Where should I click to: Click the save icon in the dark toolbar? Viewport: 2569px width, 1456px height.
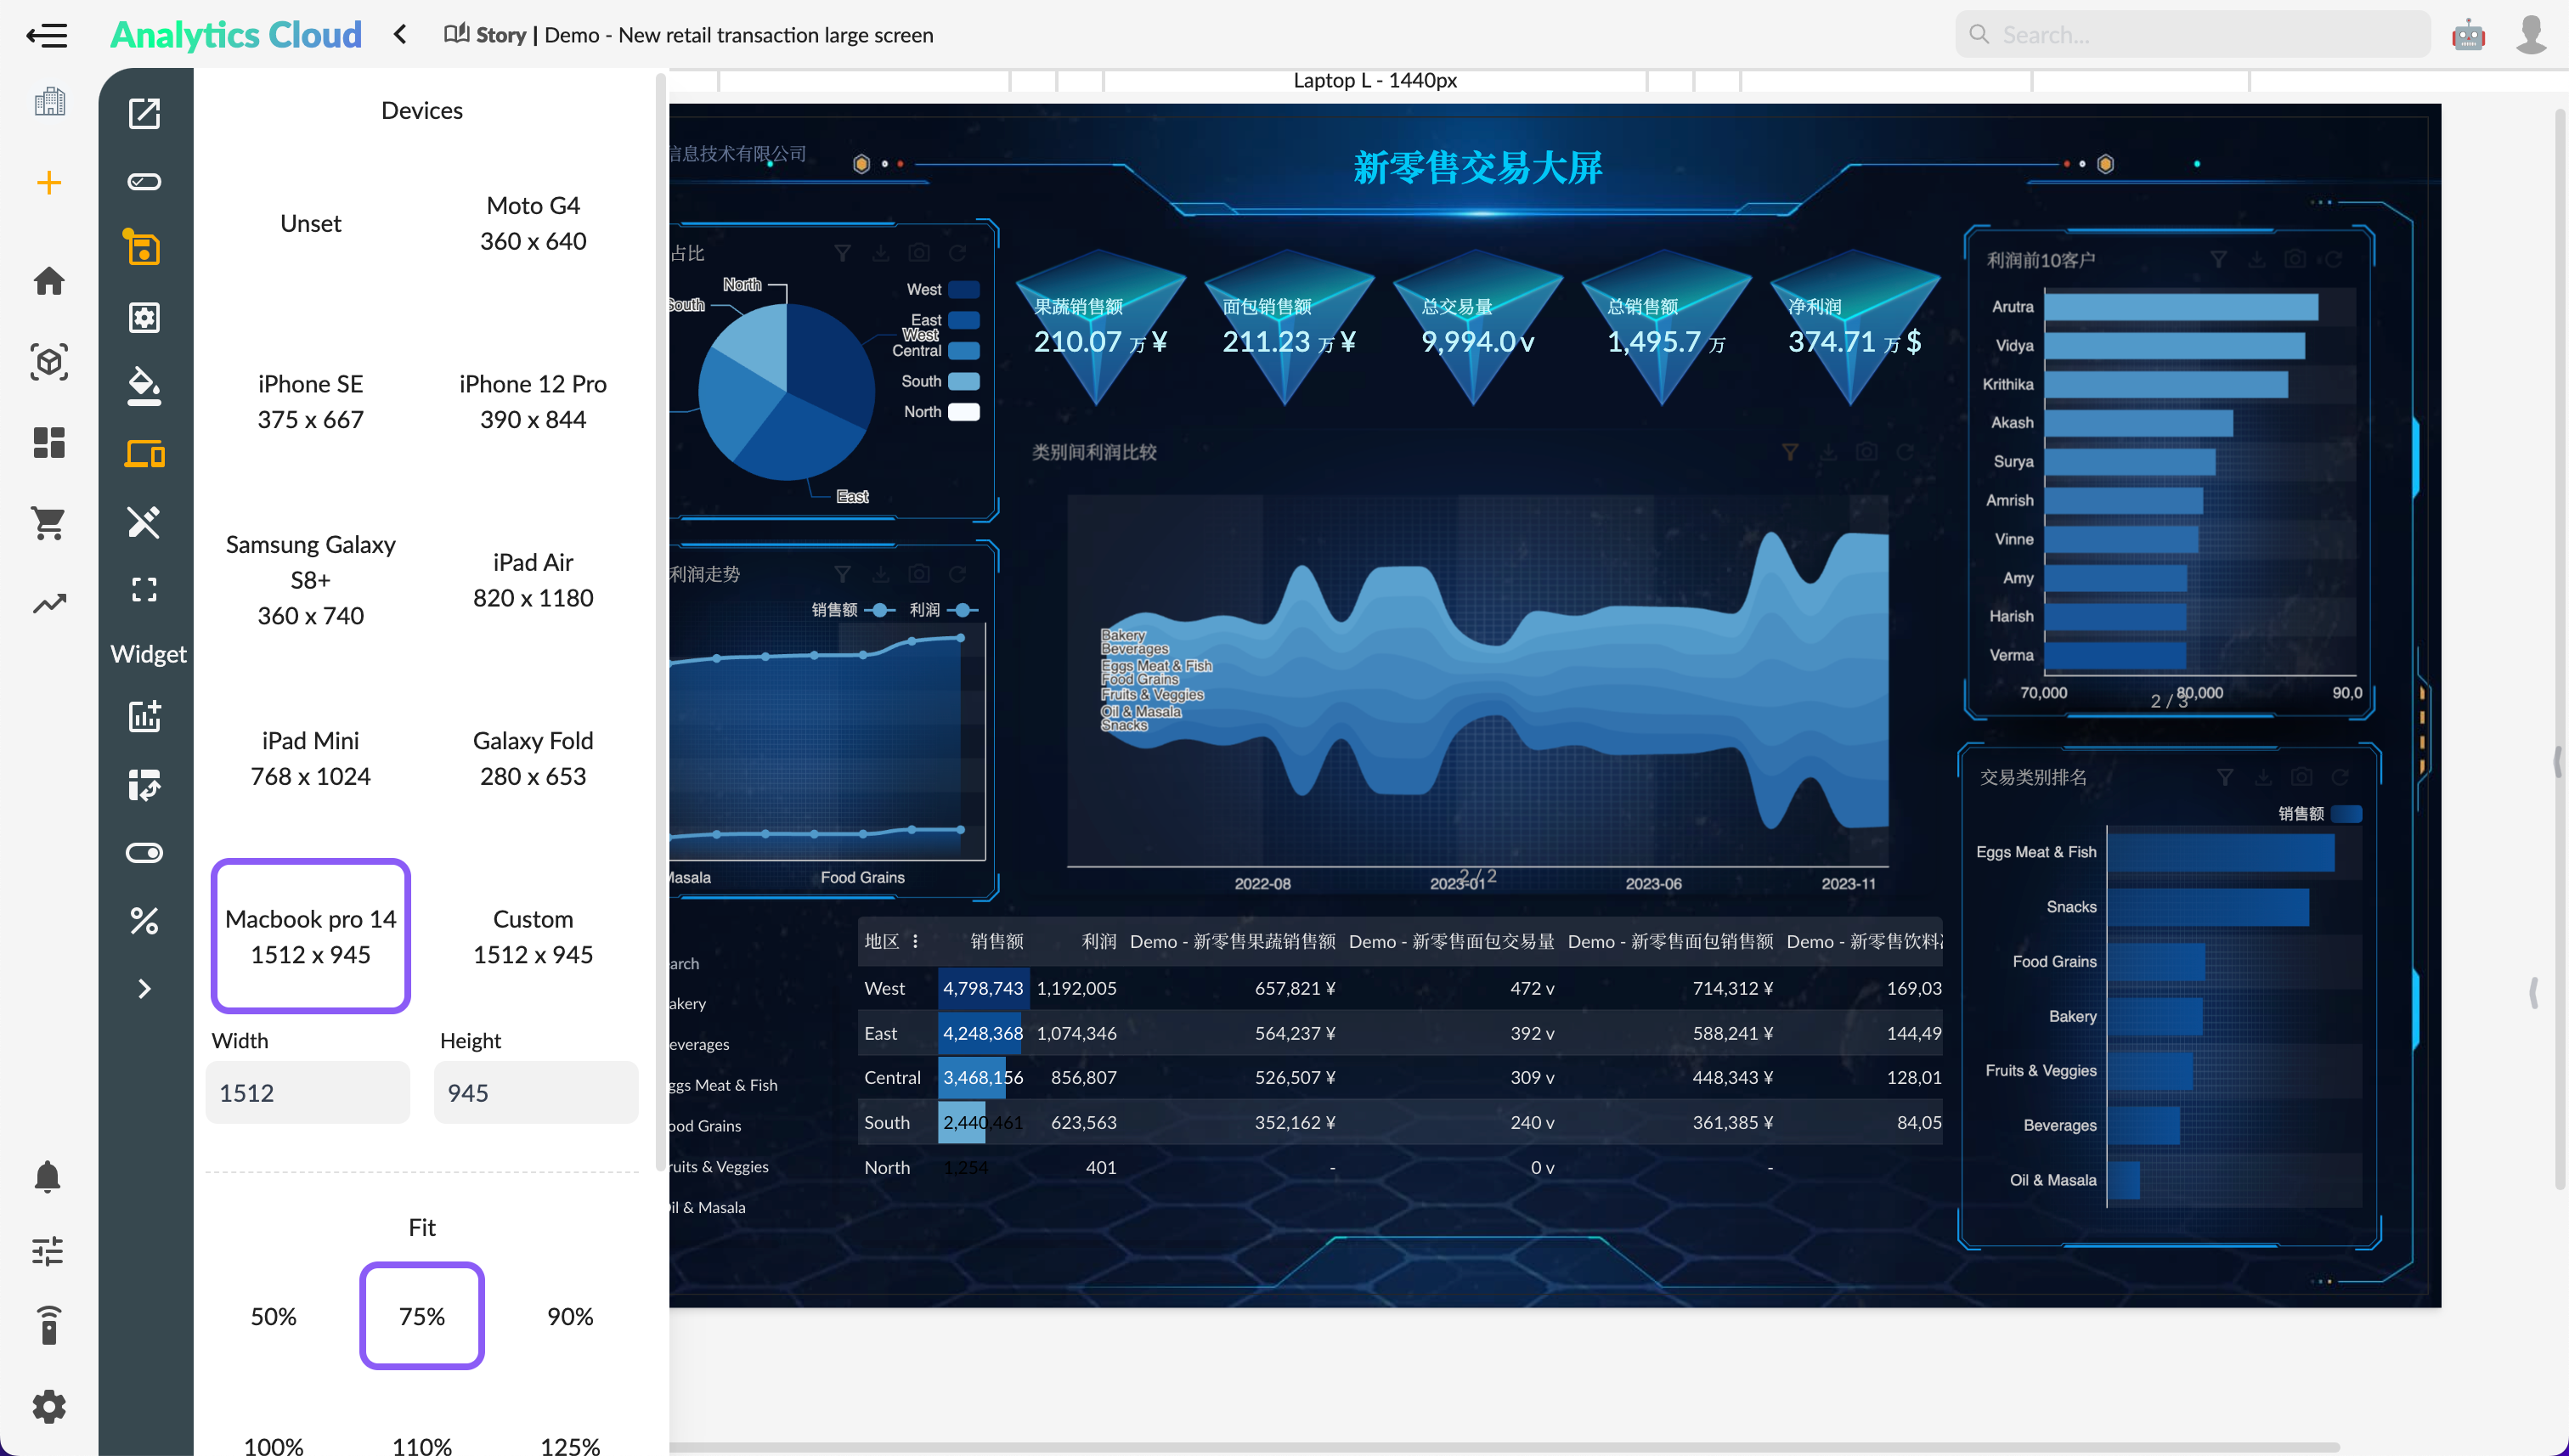(x=144, y=248)
